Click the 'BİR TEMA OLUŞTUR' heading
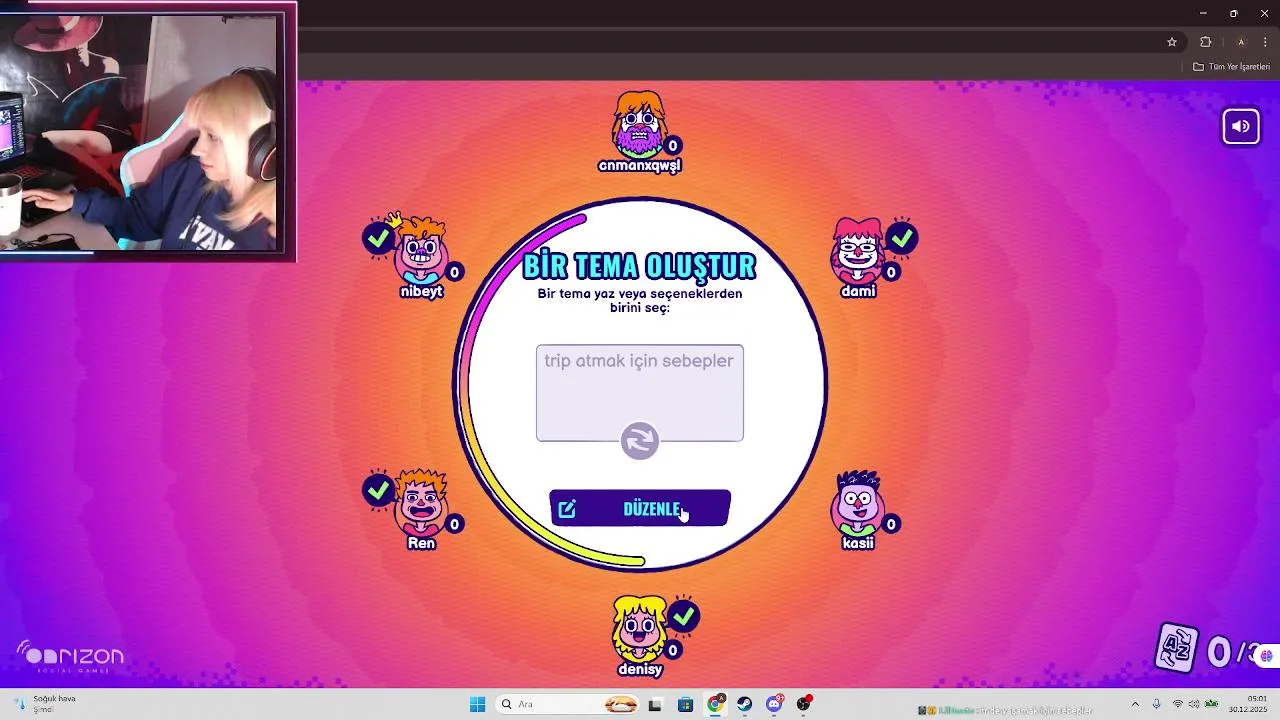This screenshot has height=720, width=1280. 640,266
